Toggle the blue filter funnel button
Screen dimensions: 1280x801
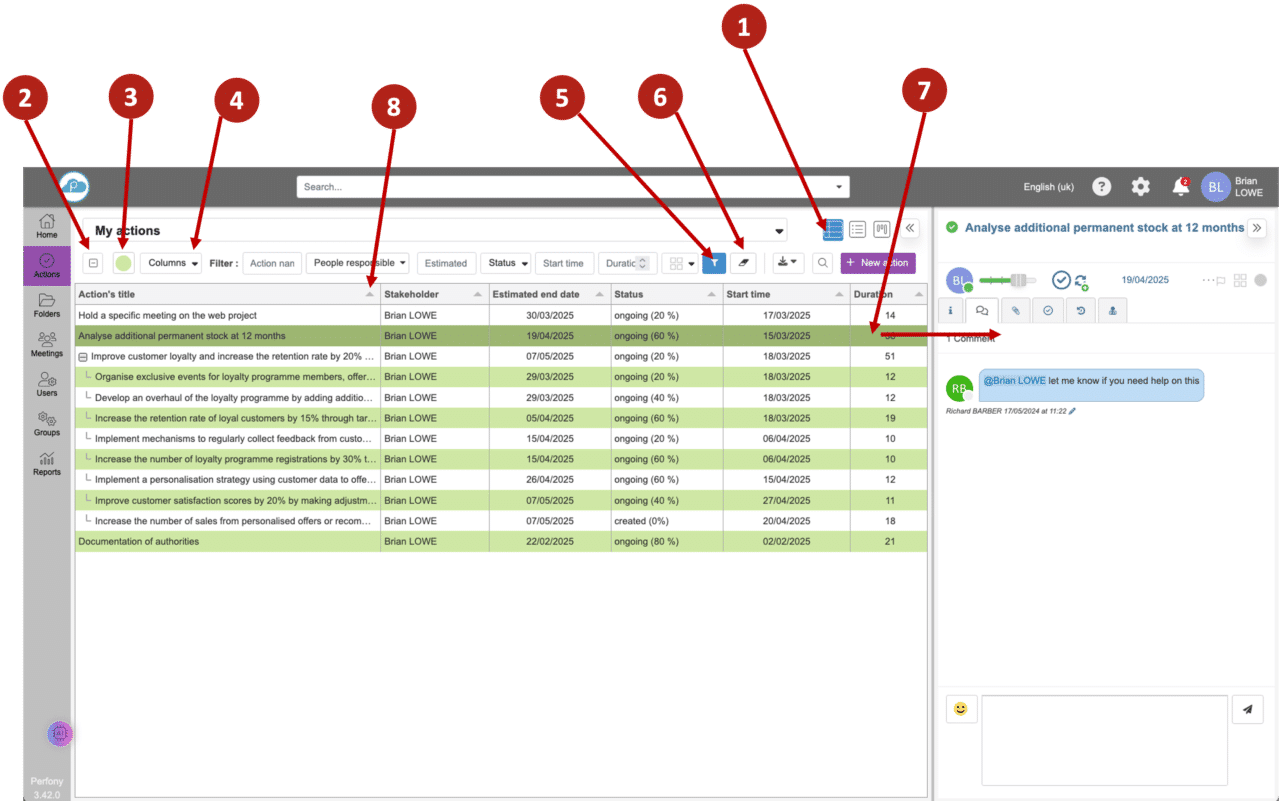(x=714, y=262)
